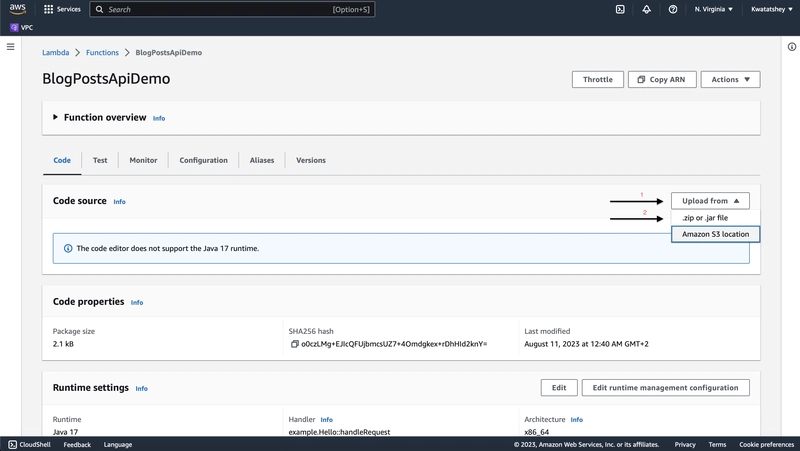The image size is (800, 451).
Task: Open the Info link beside Handler
Action: (327, 420)
